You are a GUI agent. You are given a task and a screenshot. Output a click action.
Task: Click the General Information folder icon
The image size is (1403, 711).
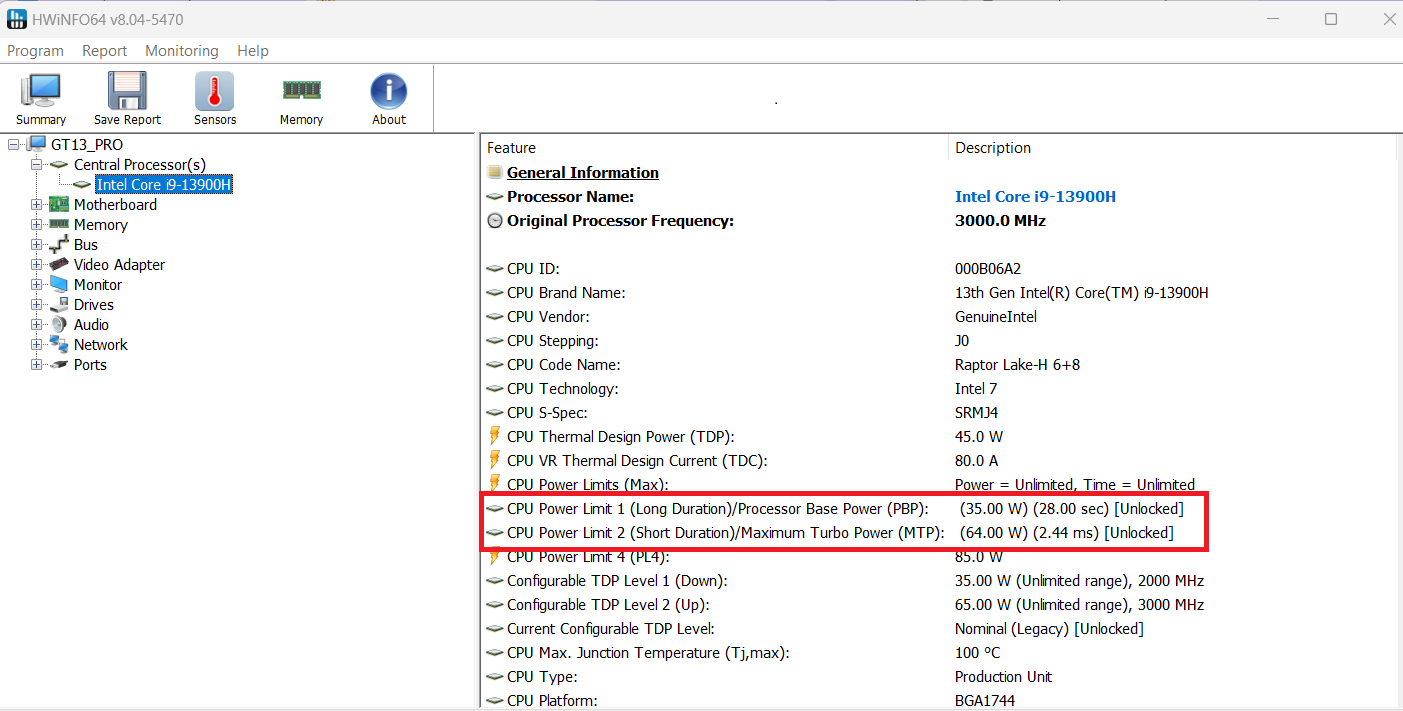[494, 172]
